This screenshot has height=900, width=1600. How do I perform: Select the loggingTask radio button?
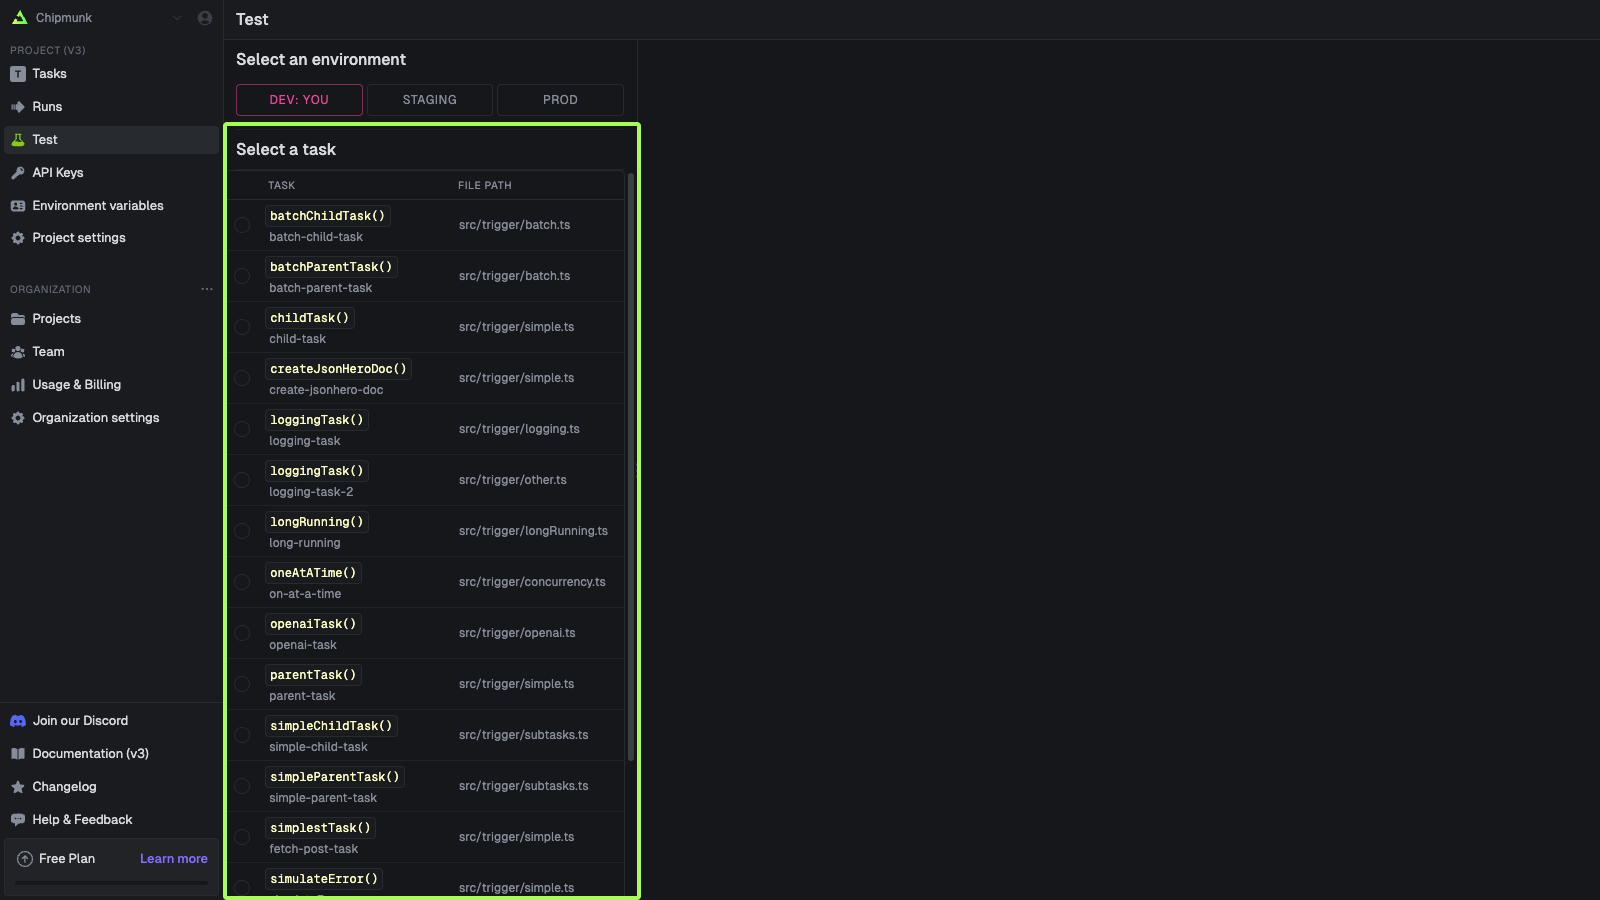coord(242,429)
